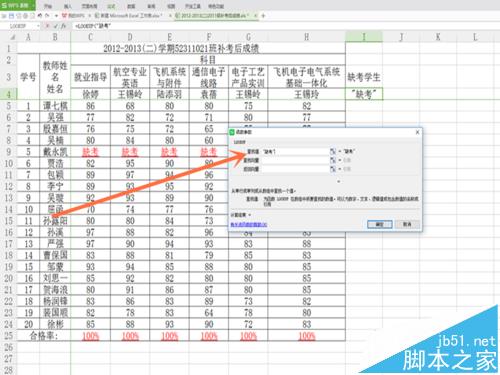500x375 pixels.
Task: Open the 插入 ribbon tab
Action: 68,6
